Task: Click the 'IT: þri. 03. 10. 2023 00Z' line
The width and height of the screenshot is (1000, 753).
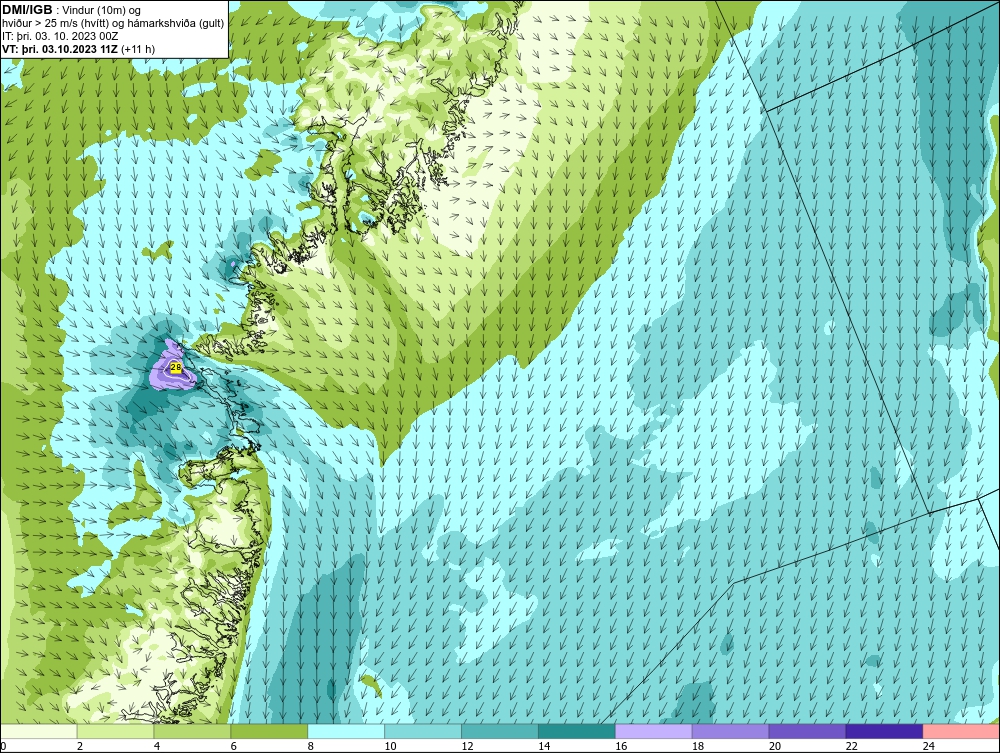Action: point(60,36)
